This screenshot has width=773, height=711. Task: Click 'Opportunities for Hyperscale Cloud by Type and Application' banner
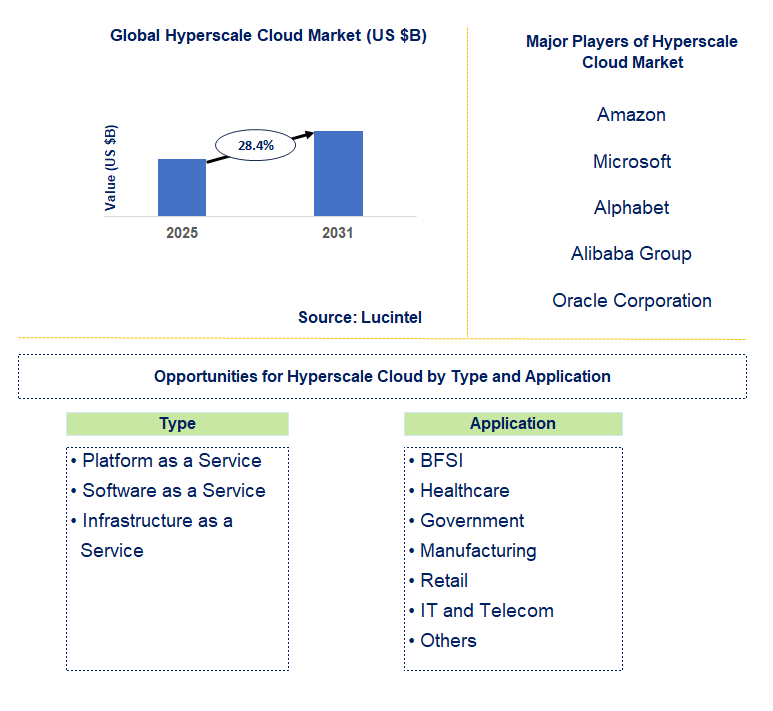click(x=383, y=376)
